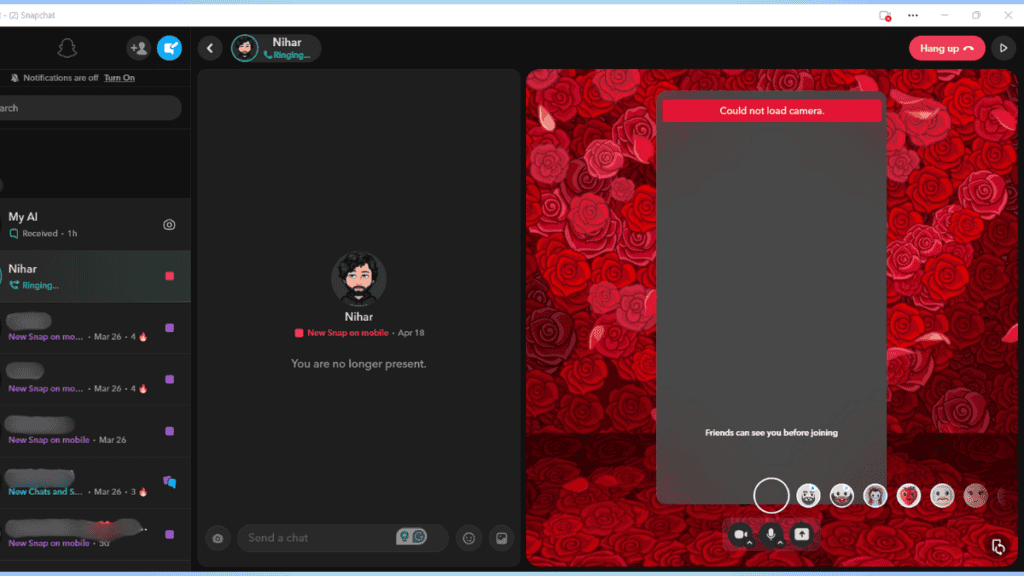Screen dimensions: 1024x576
Task: Choose the faded pink lens at carousel end
Action: (976, 496)
